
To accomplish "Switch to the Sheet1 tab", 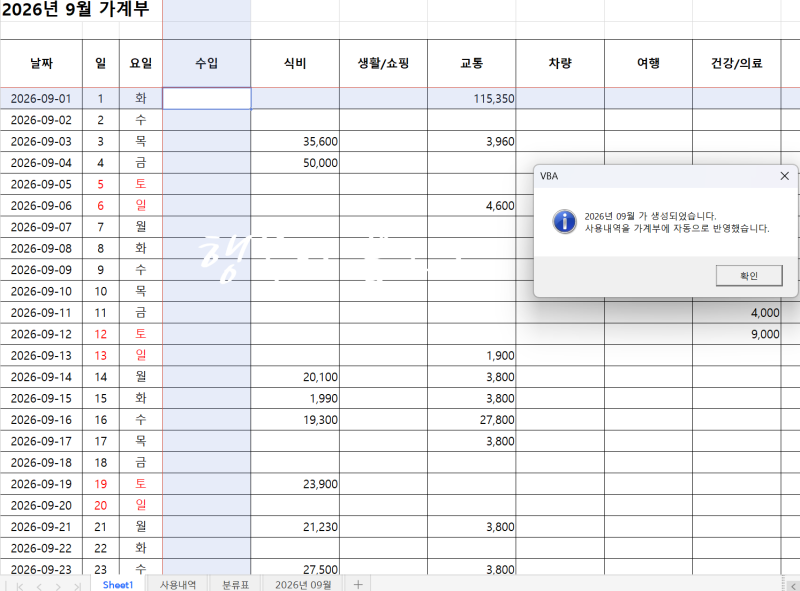I will (x=118, y=584).
